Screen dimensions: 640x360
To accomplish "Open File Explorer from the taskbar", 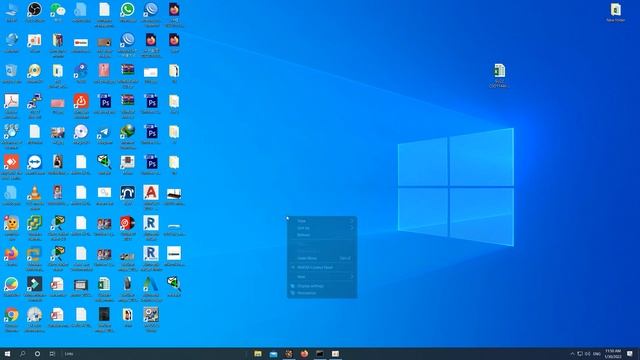I will tap(258, 353).
